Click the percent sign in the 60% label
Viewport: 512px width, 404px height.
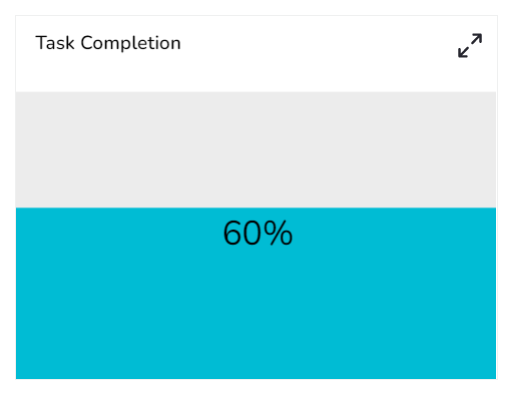279,233
